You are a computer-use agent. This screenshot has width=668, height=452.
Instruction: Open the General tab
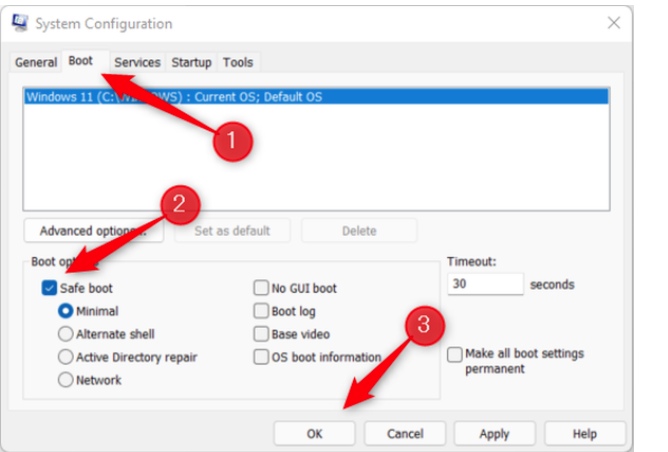(x=36, y=62)
